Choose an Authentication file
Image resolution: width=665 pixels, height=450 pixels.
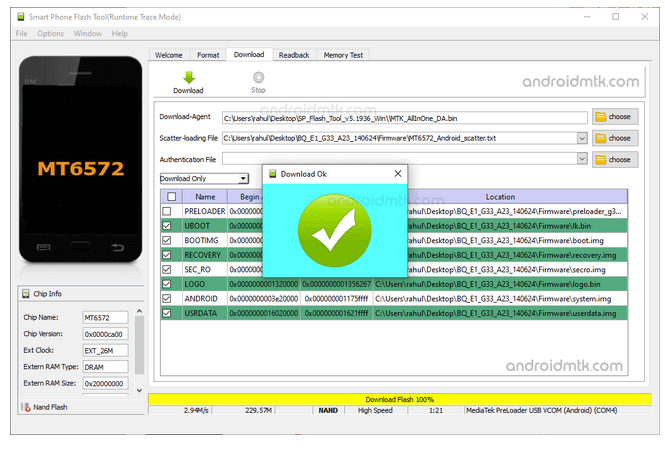[615, 160]
